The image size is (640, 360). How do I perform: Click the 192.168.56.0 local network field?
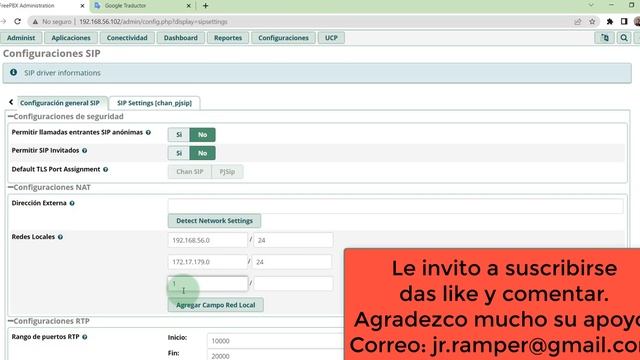[x=207, y=240]
